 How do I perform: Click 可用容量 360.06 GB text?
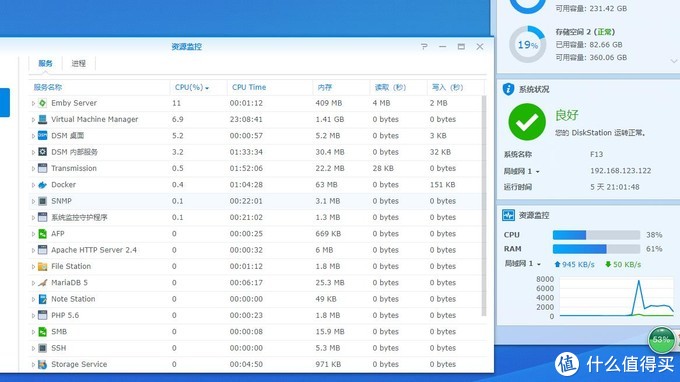tap(591, 58)
